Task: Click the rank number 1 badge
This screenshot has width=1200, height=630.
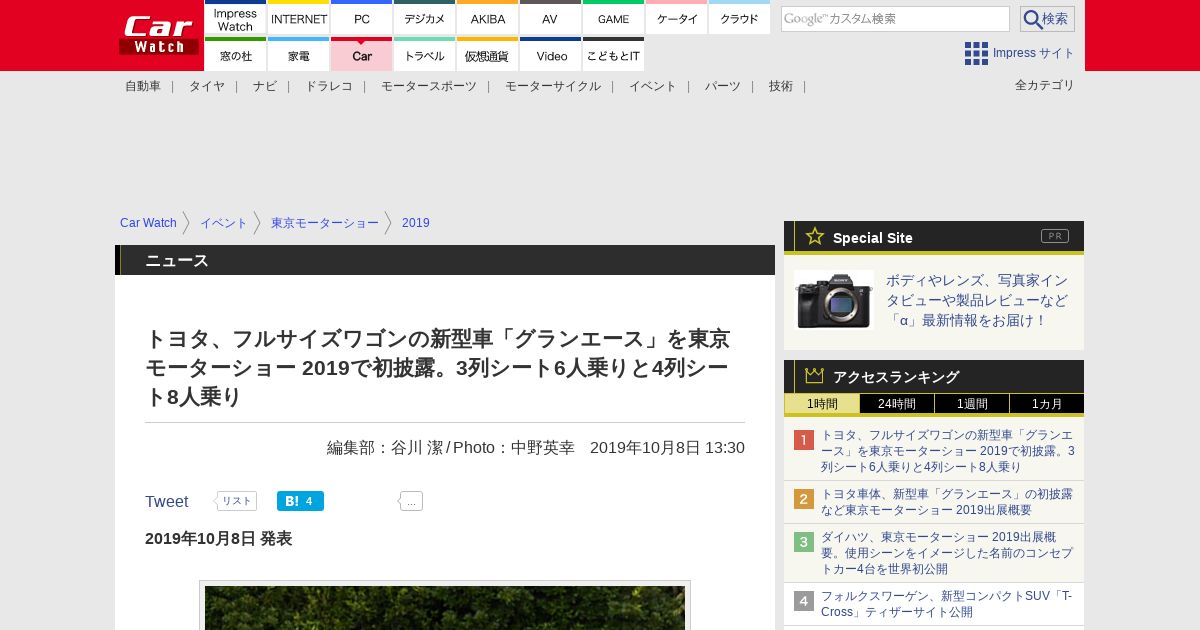Action: 804,440
